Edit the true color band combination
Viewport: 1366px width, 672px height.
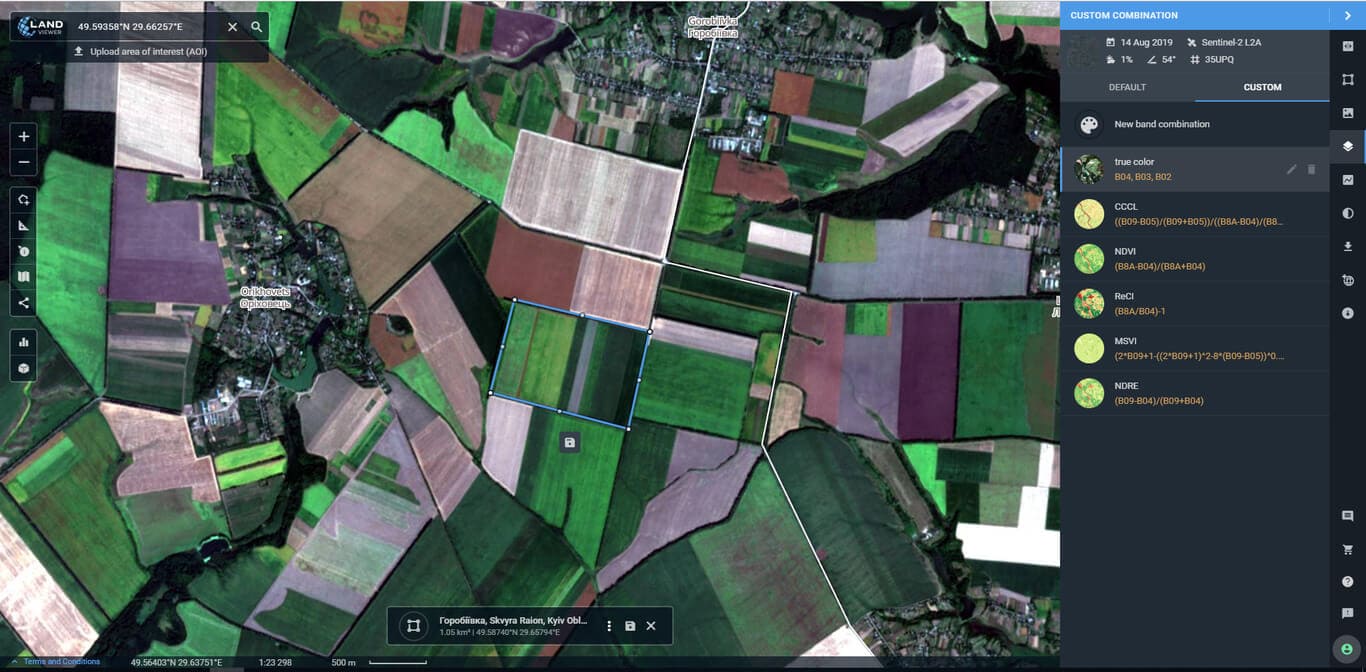1291,170
